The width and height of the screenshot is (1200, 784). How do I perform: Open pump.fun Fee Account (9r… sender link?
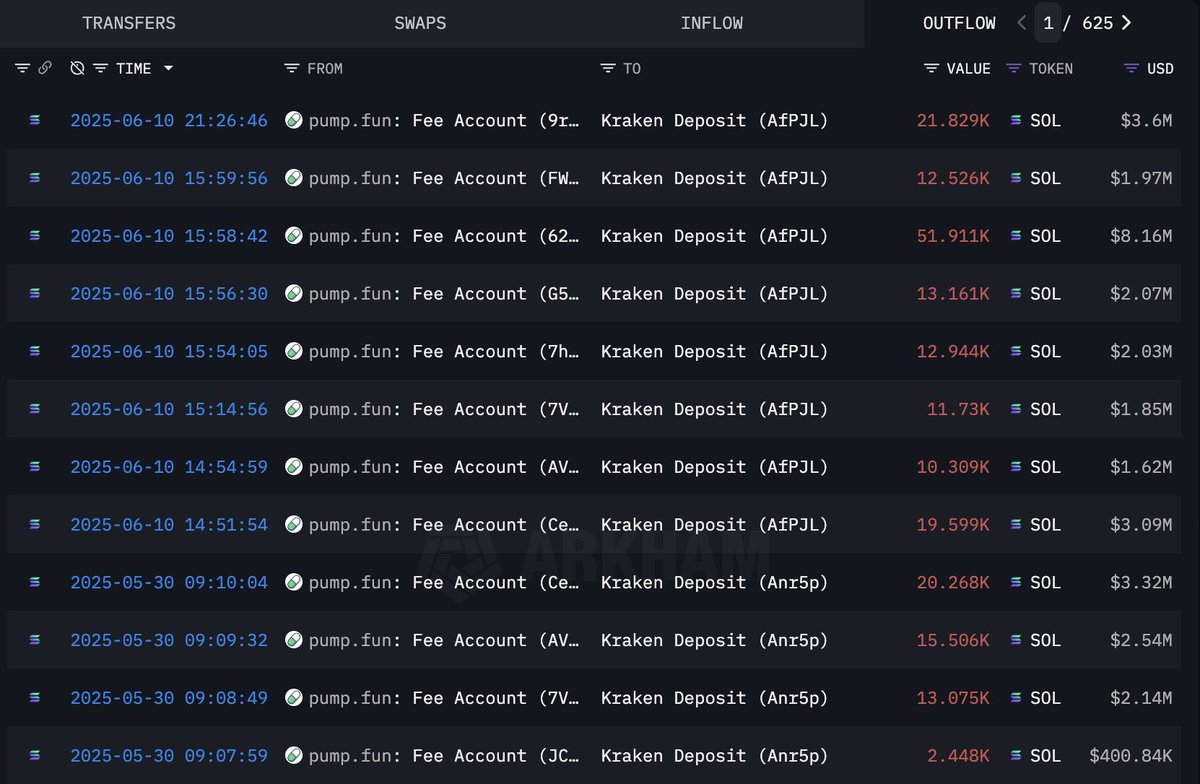pyautogui.click(x=444, y=120)
